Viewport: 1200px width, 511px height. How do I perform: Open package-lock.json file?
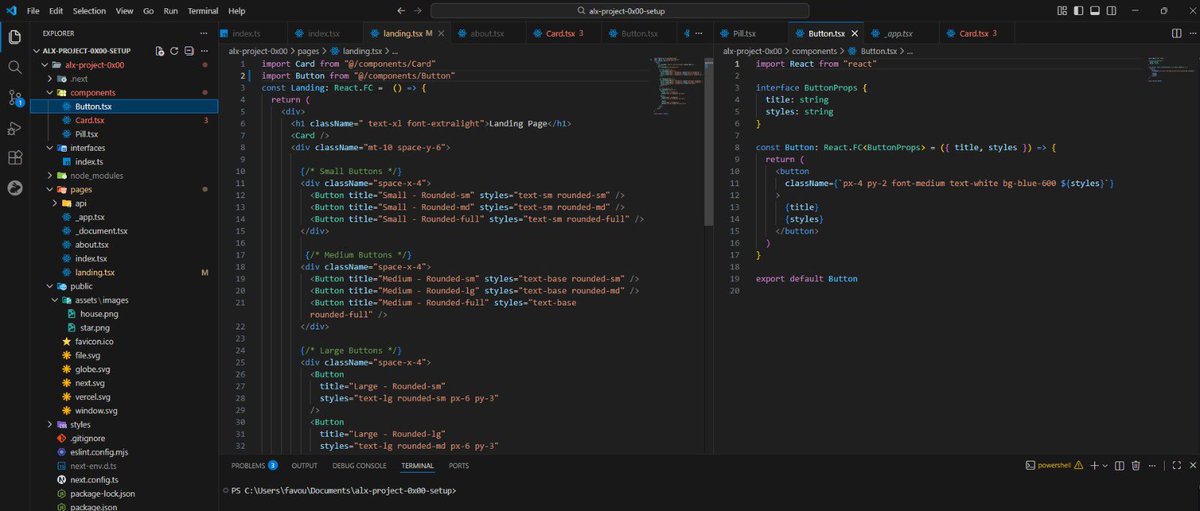pos(102,493)
